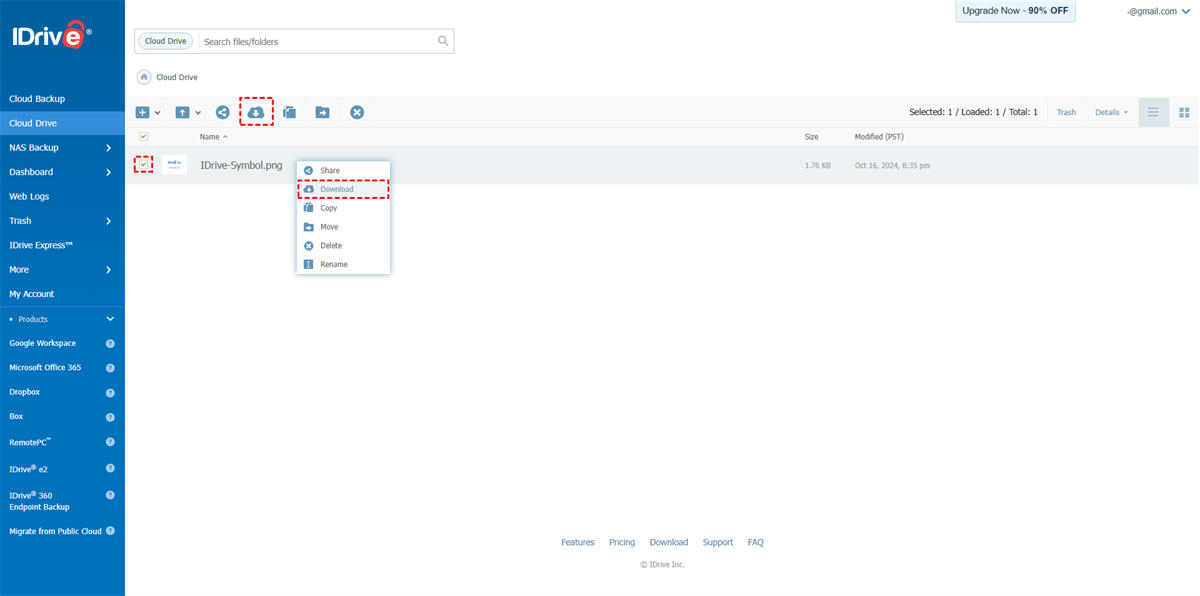Open Microsoft Office 365 help question icon
Image resolution: width=1200 pixels, height=596 pixels.
110,368
